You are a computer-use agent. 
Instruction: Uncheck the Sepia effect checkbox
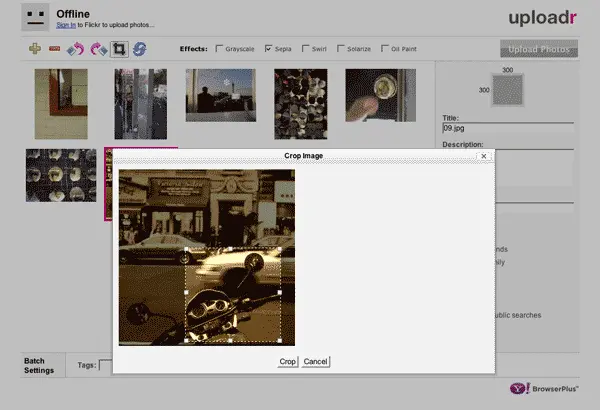(268, 49)
